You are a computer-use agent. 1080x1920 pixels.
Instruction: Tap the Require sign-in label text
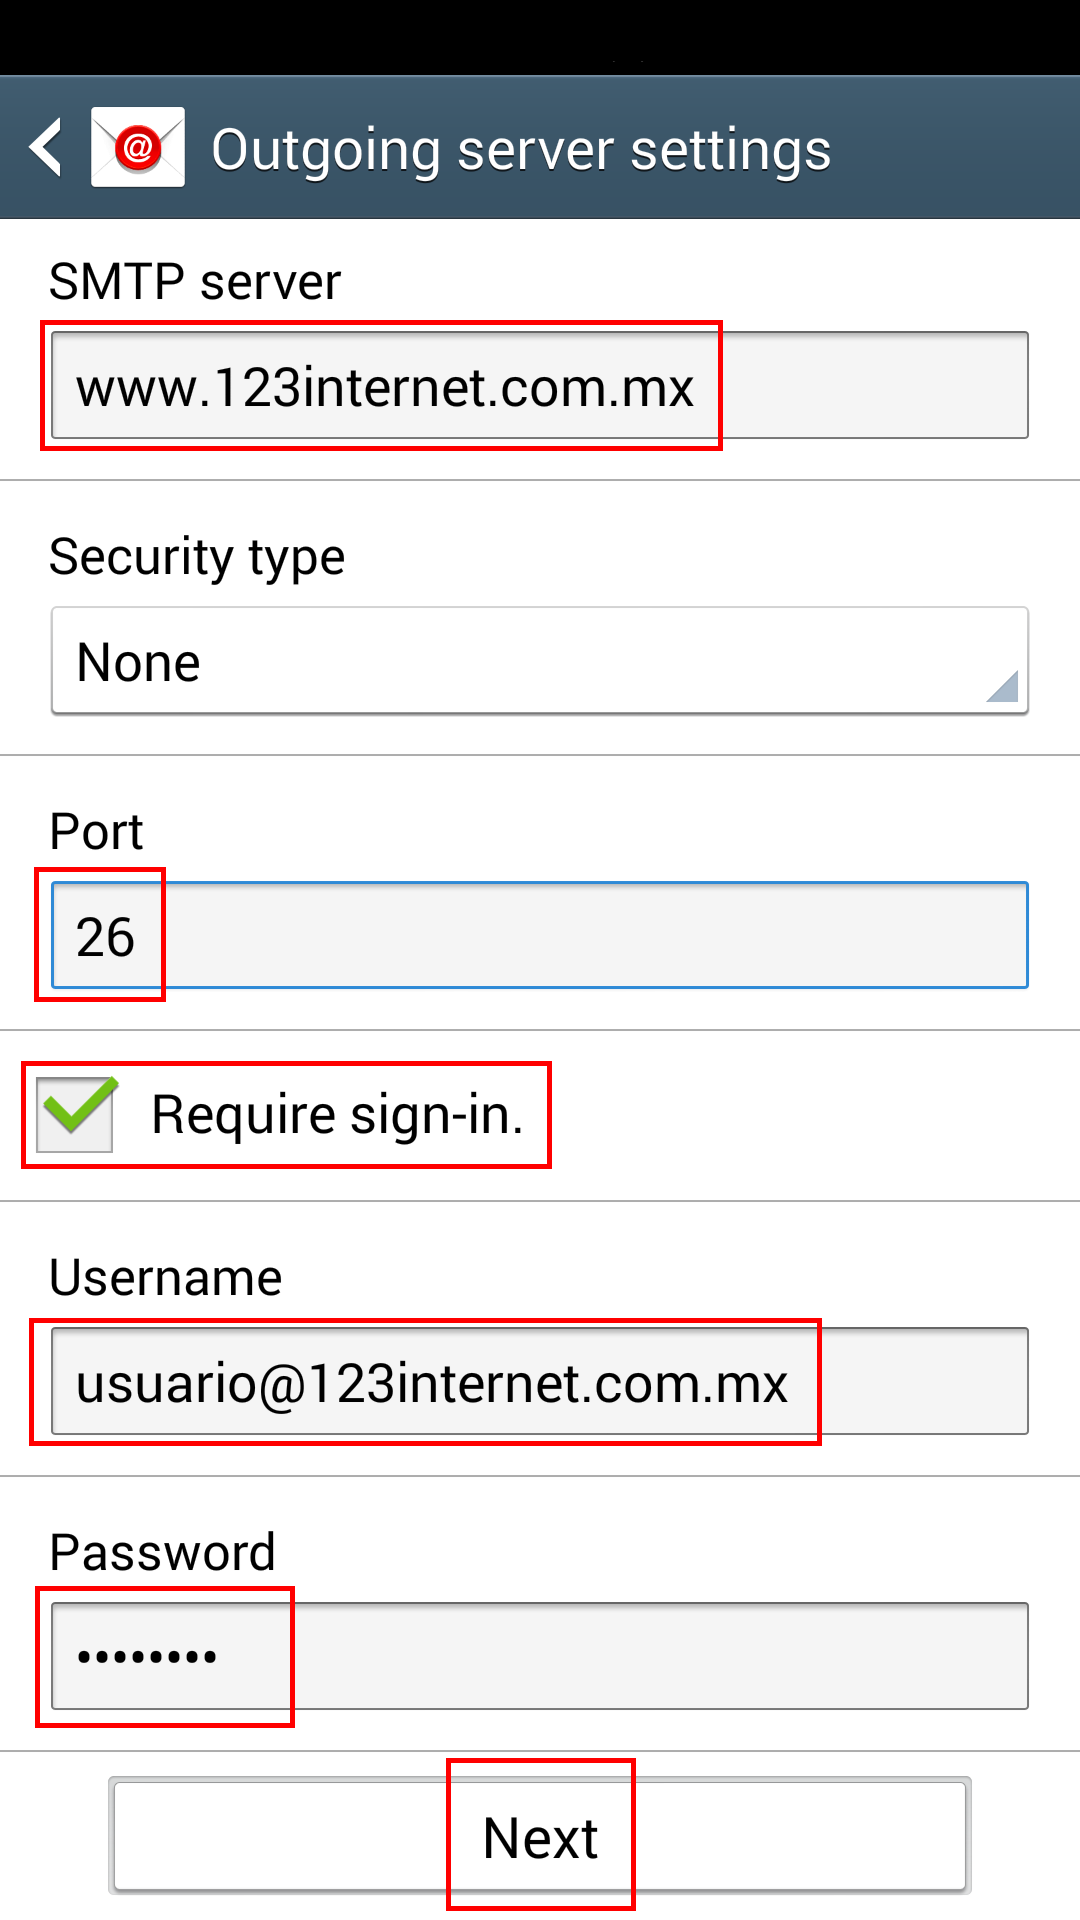[x=337, y=1115]
